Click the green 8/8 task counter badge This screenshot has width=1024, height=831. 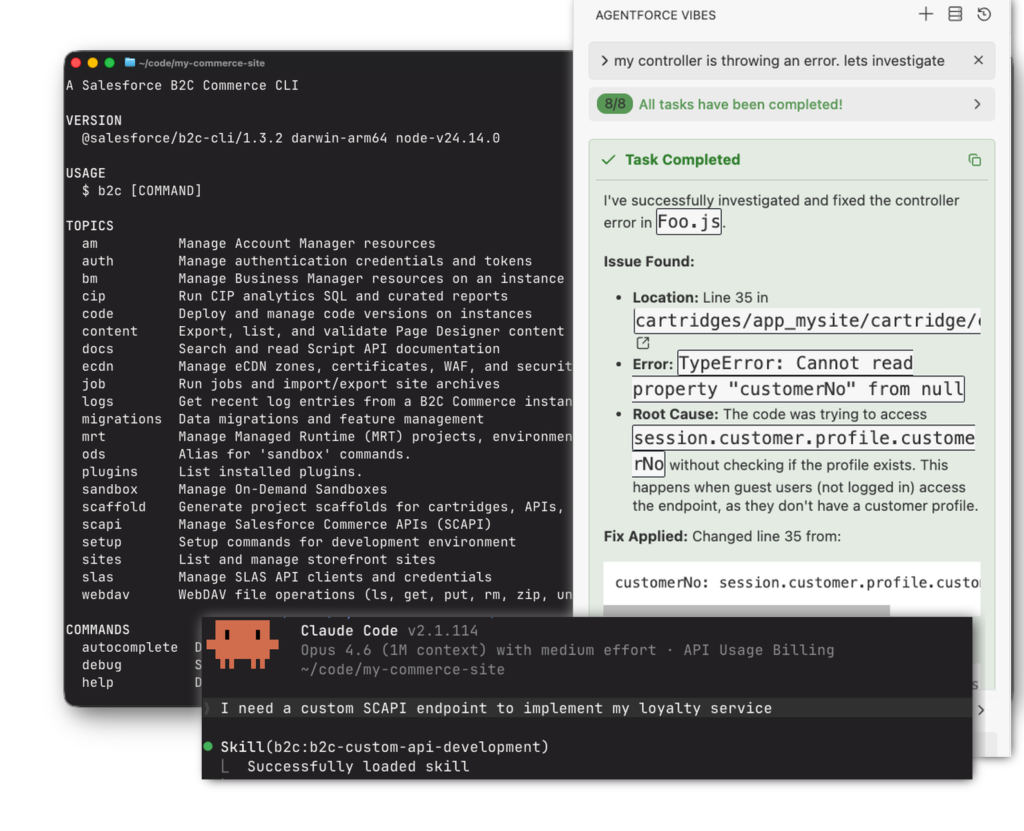pos(614,104)
